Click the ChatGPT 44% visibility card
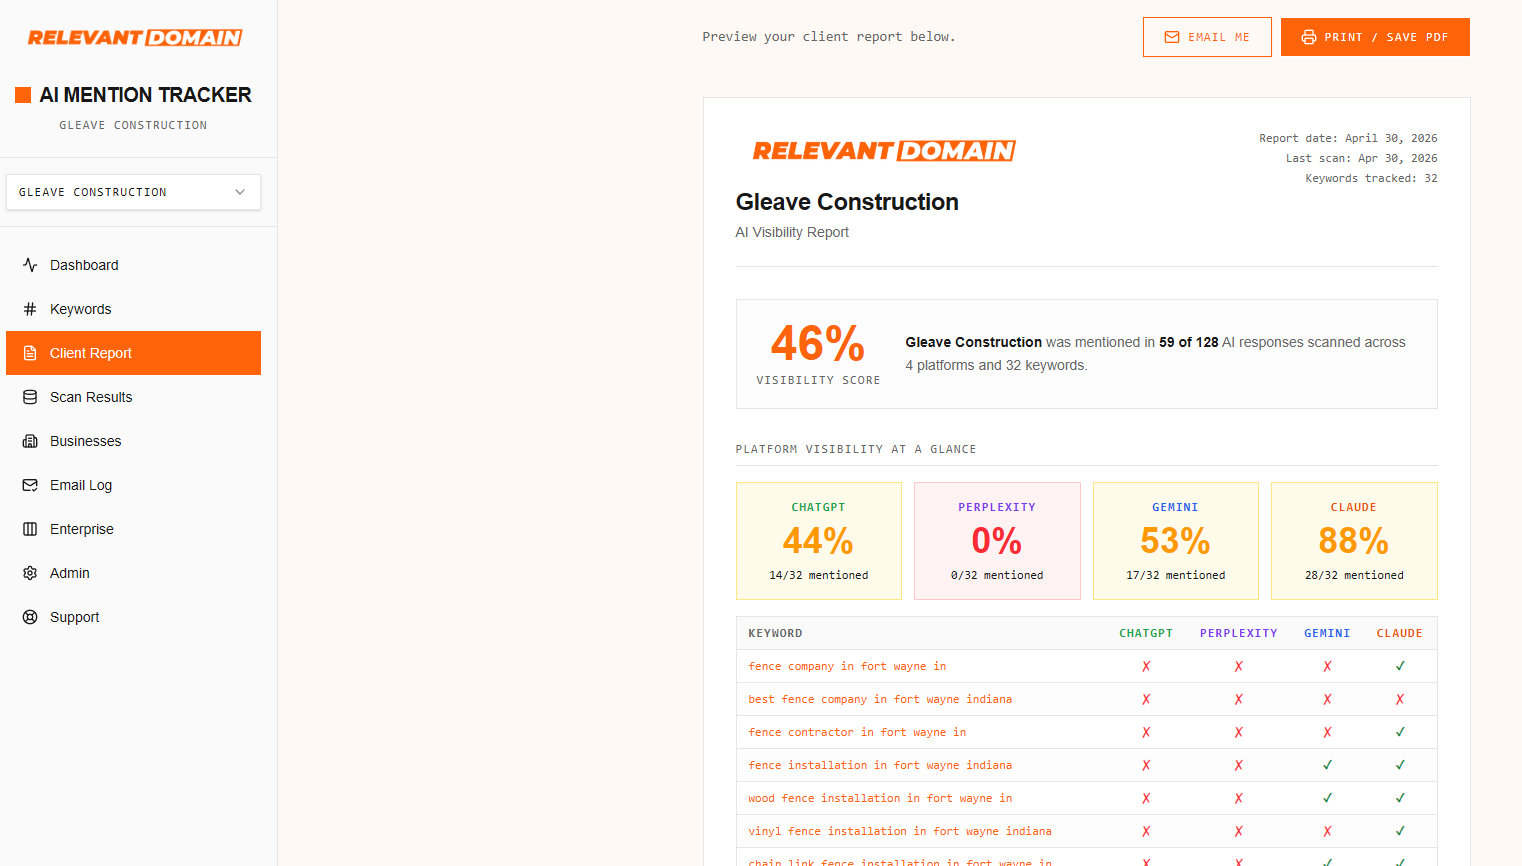Viewport: 1522px width, 866px height. coord(819,541)
